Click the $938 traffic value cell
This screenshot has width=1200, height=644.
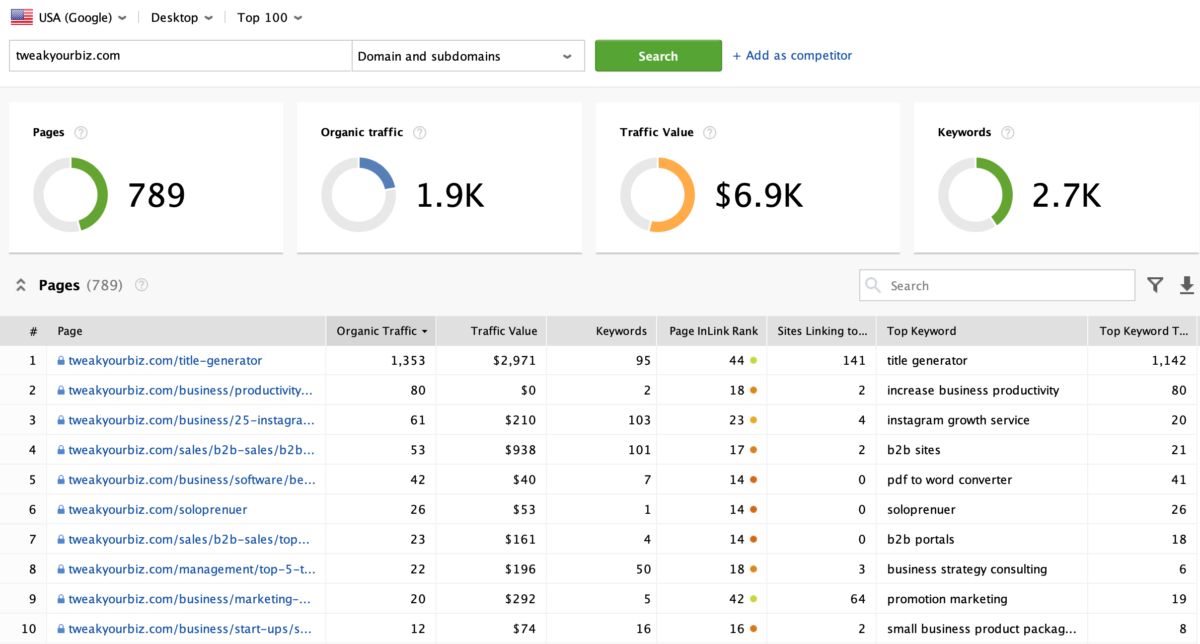click(x=519, y=450)
